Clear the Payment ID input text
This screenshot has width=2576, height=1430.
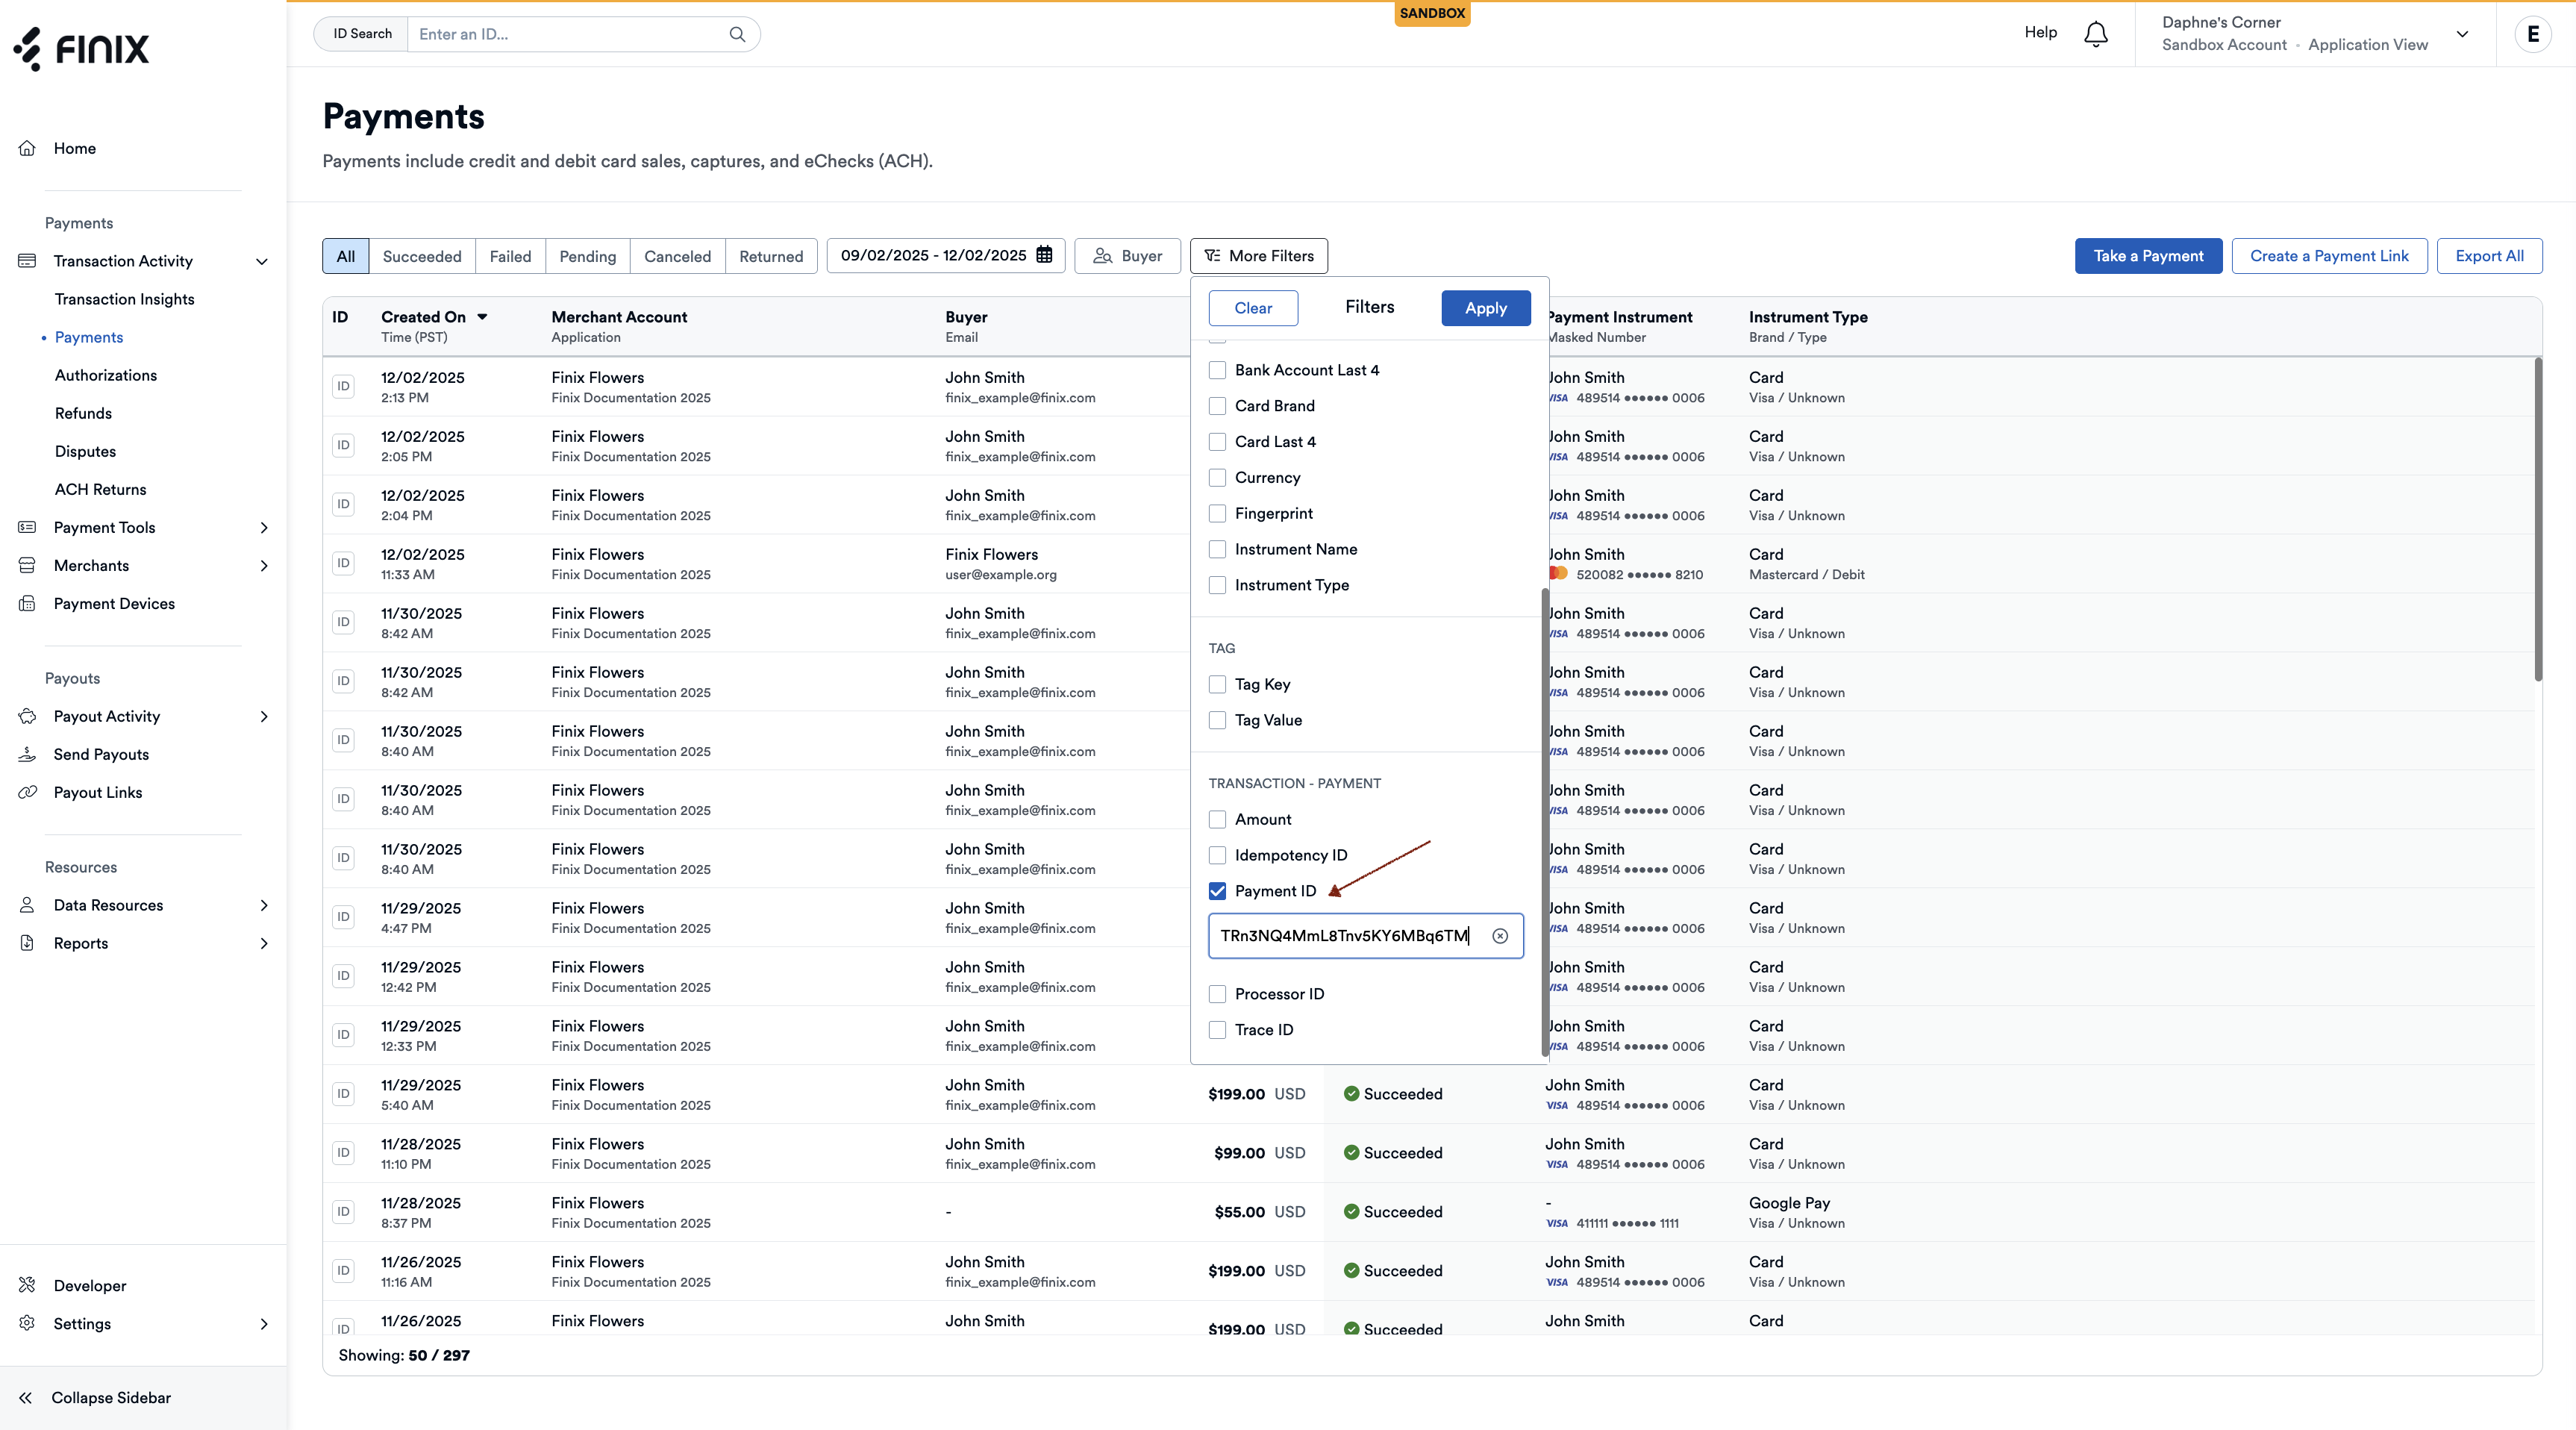1500,936
